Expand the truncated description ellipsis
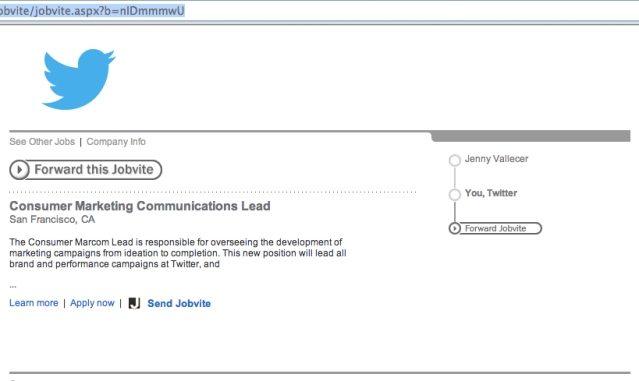 pos(13,286)
